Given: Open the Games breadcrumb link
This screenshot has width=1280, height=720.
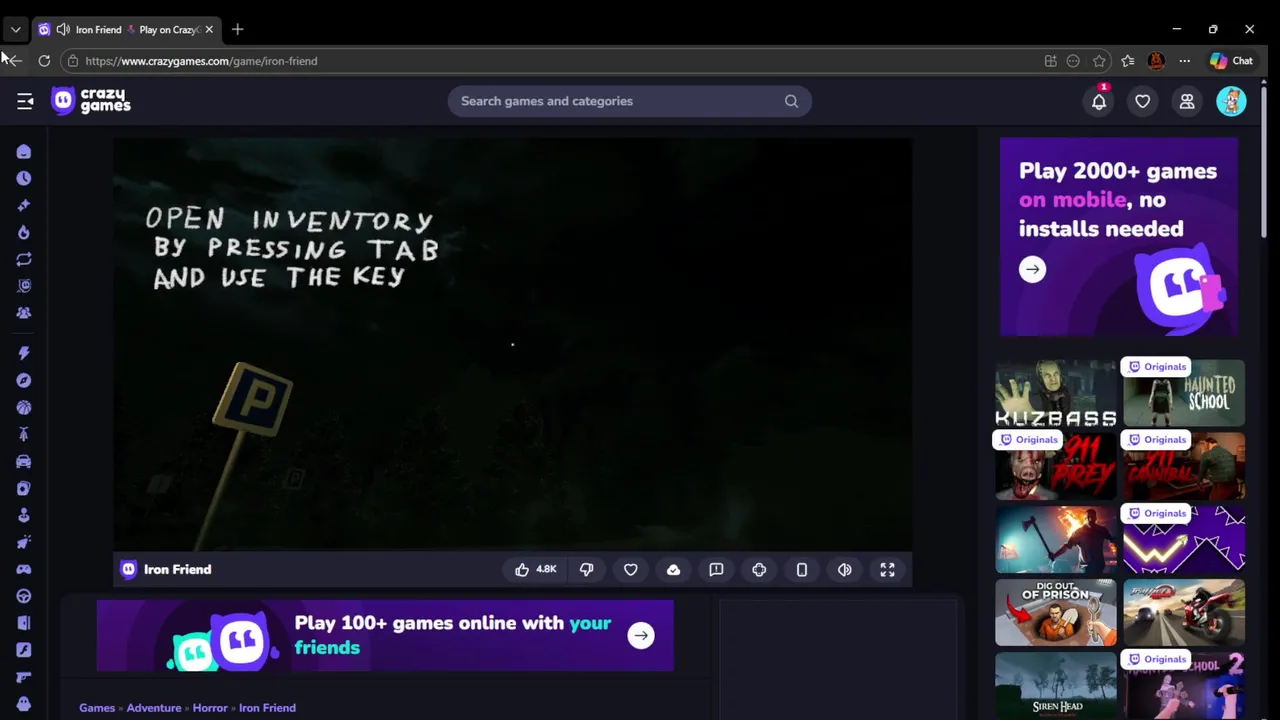Looking at the screenshot, I should [x=97, y=708].
